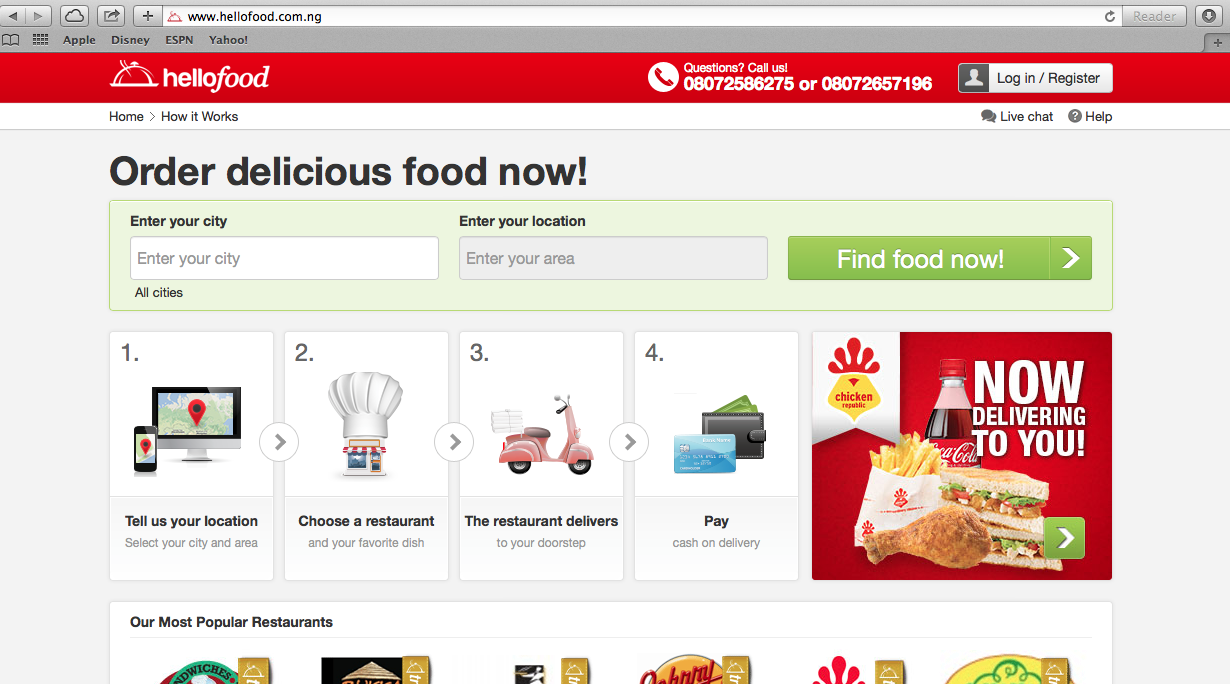Open Safari iCloud tabs button
1230x684 pixels.
[74, 16]
